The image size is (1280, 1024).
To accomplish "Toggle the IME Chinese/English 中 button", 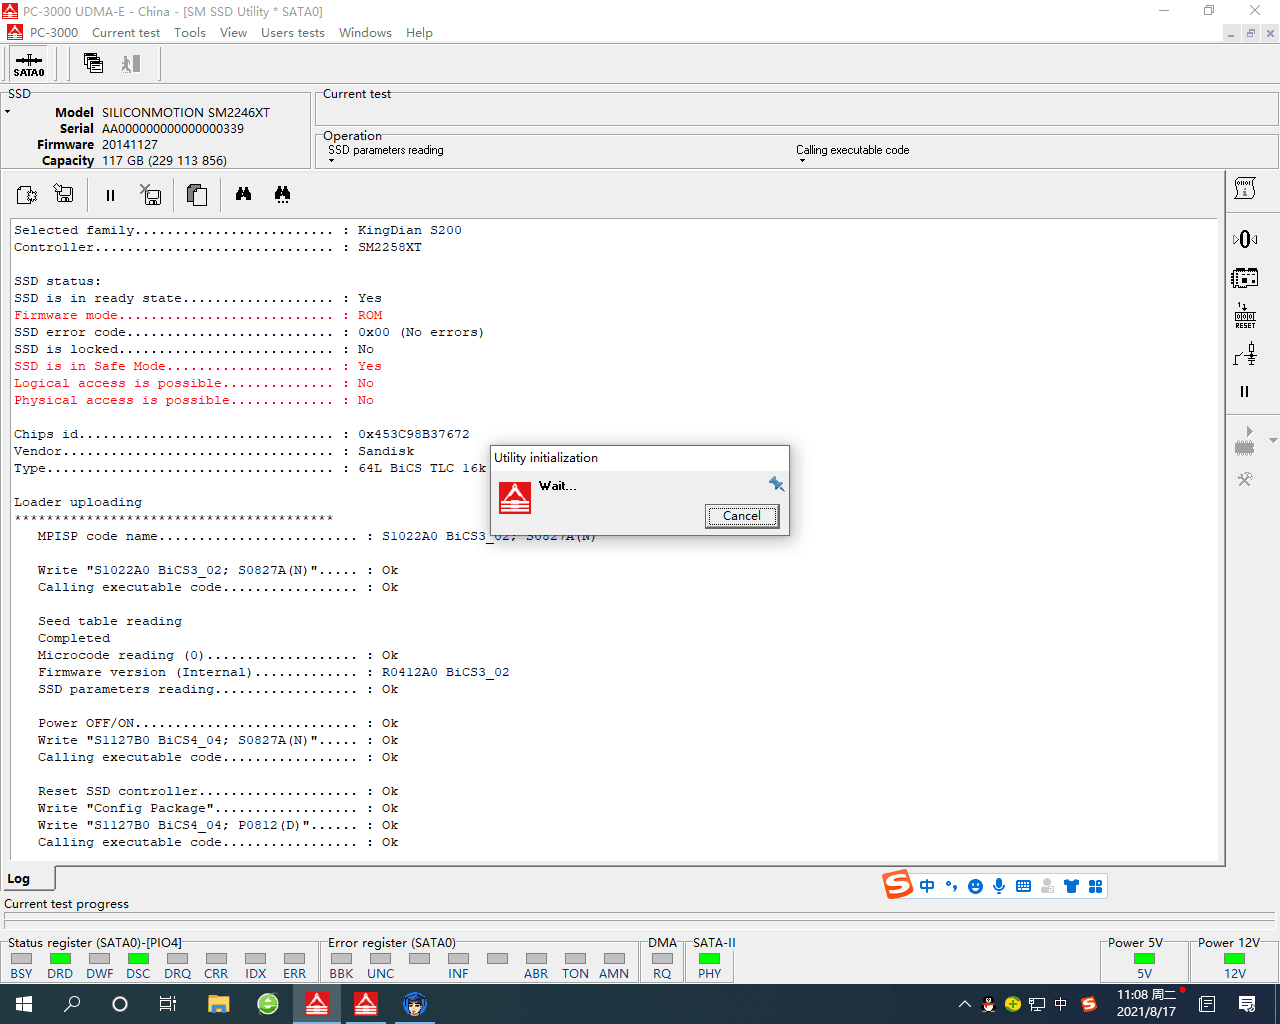I will 927,886.
